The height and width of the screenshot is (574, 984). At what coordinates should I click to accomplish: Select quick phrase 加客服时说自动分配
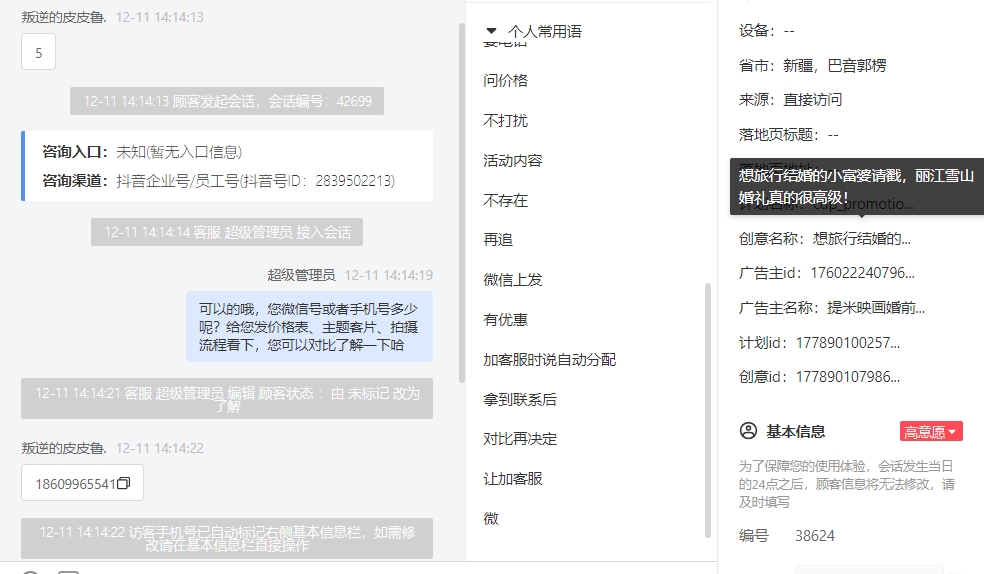coord(550,359)
